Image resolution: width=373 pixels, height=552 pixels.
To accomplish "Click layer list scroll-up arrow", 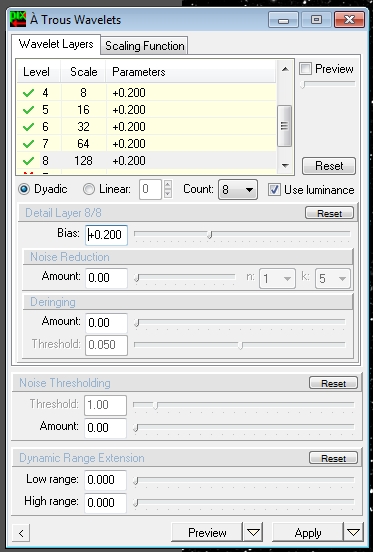I will (x=285, y=69).
